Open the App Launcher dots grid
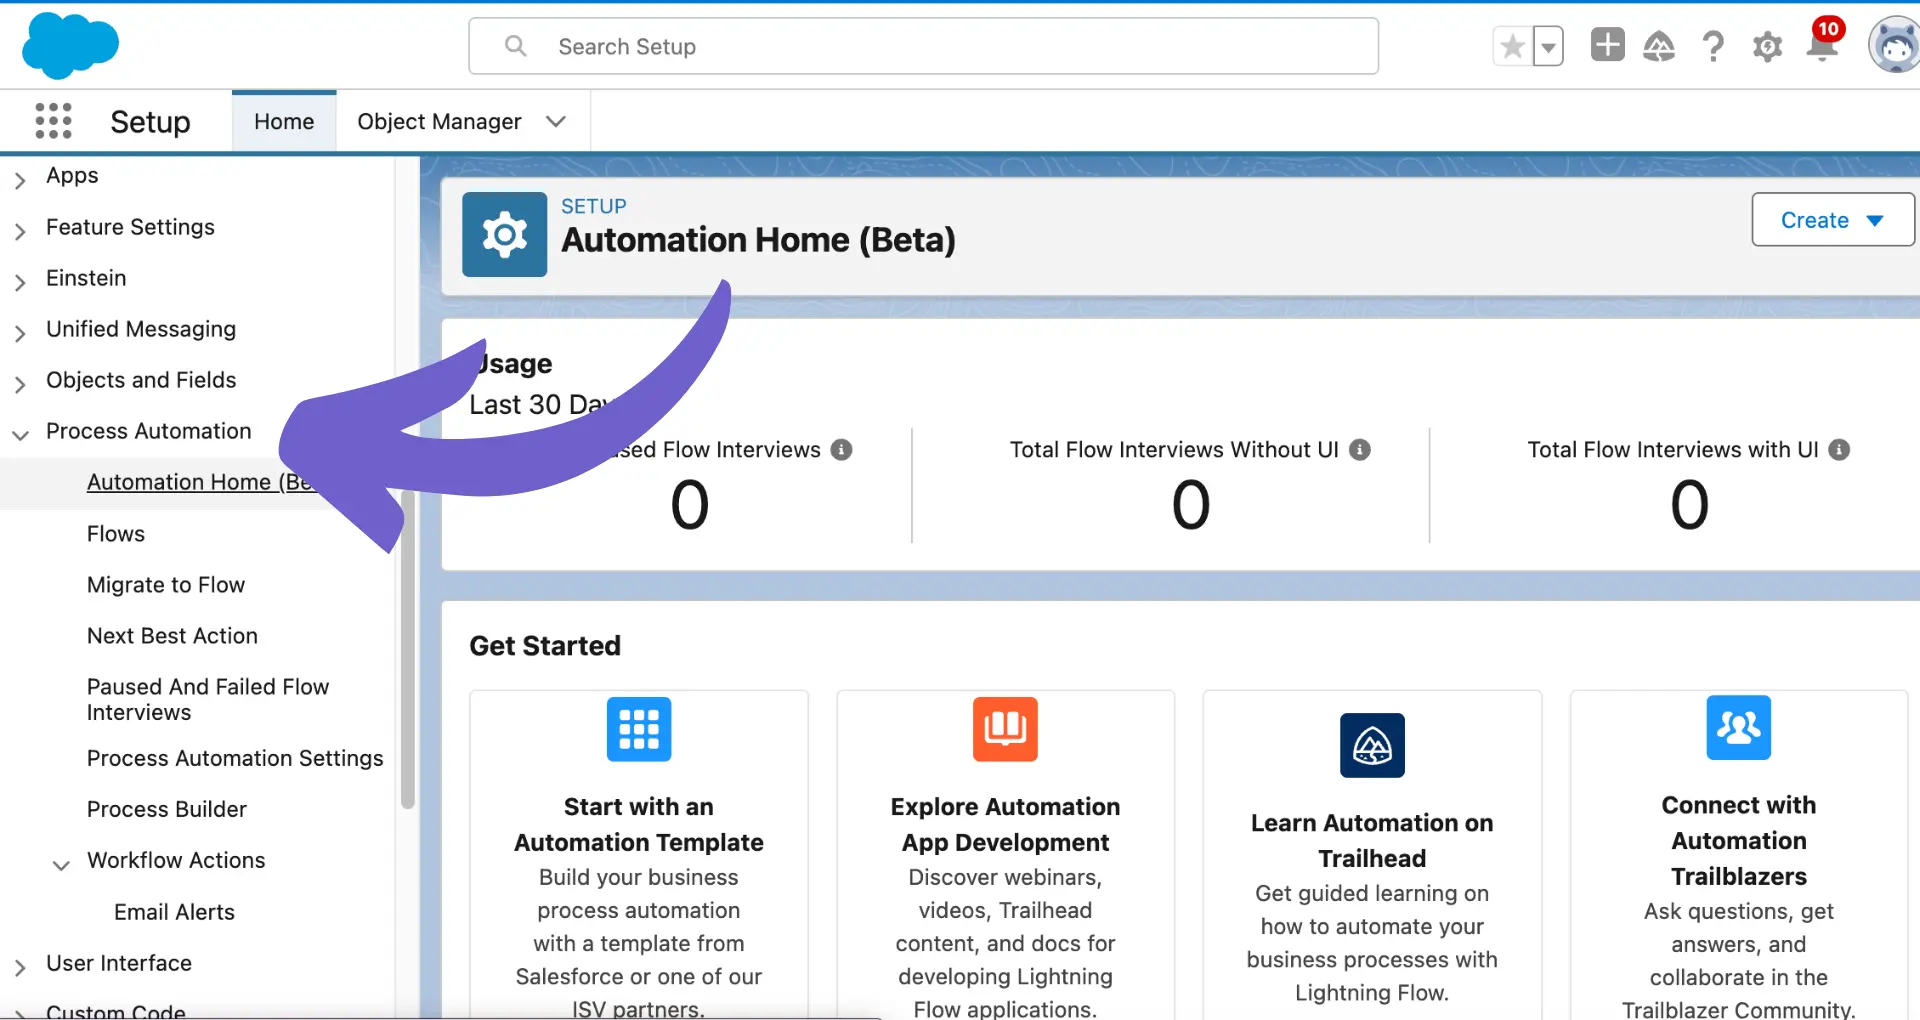 53,121
